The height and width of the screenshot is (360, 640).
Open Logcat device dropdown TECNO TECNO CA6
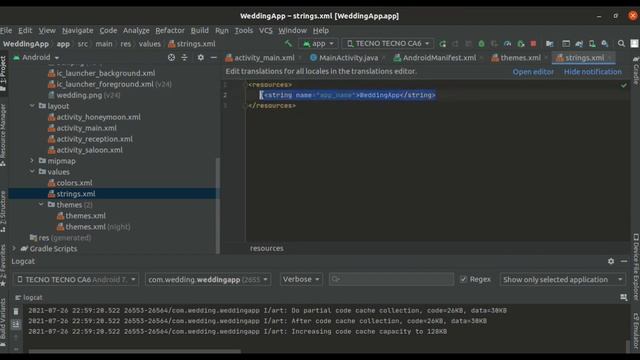(x=76, y=280)
